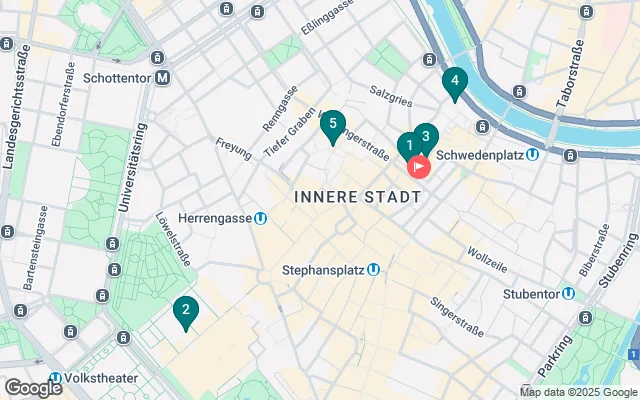Screen dimensions: 640x400
Task: Click the Stephansplatz U-Bahn icon
Action: tap(373, 270)
